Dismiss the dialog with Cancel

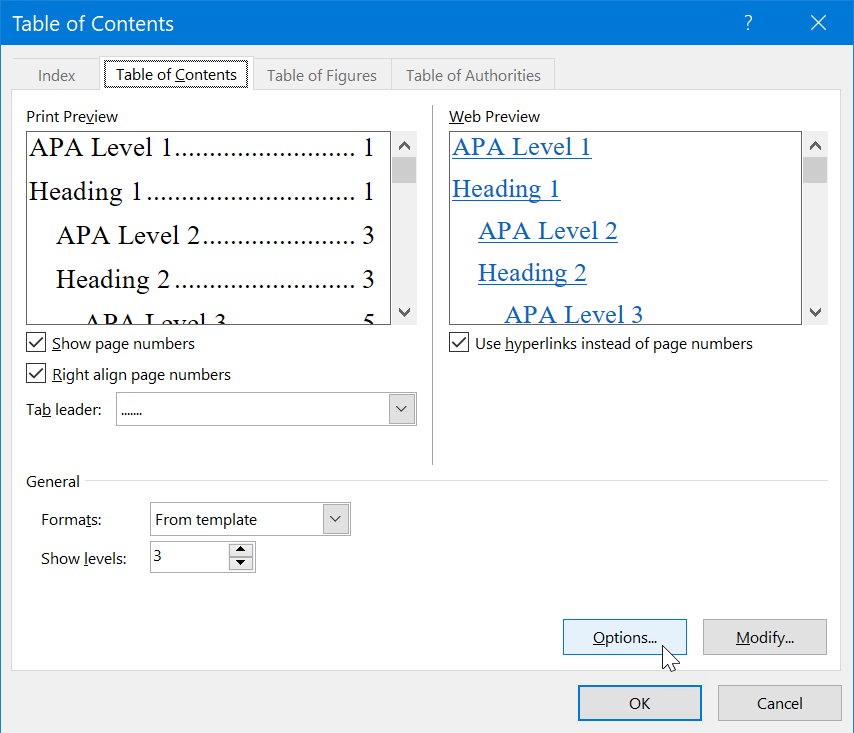(779, 703)
